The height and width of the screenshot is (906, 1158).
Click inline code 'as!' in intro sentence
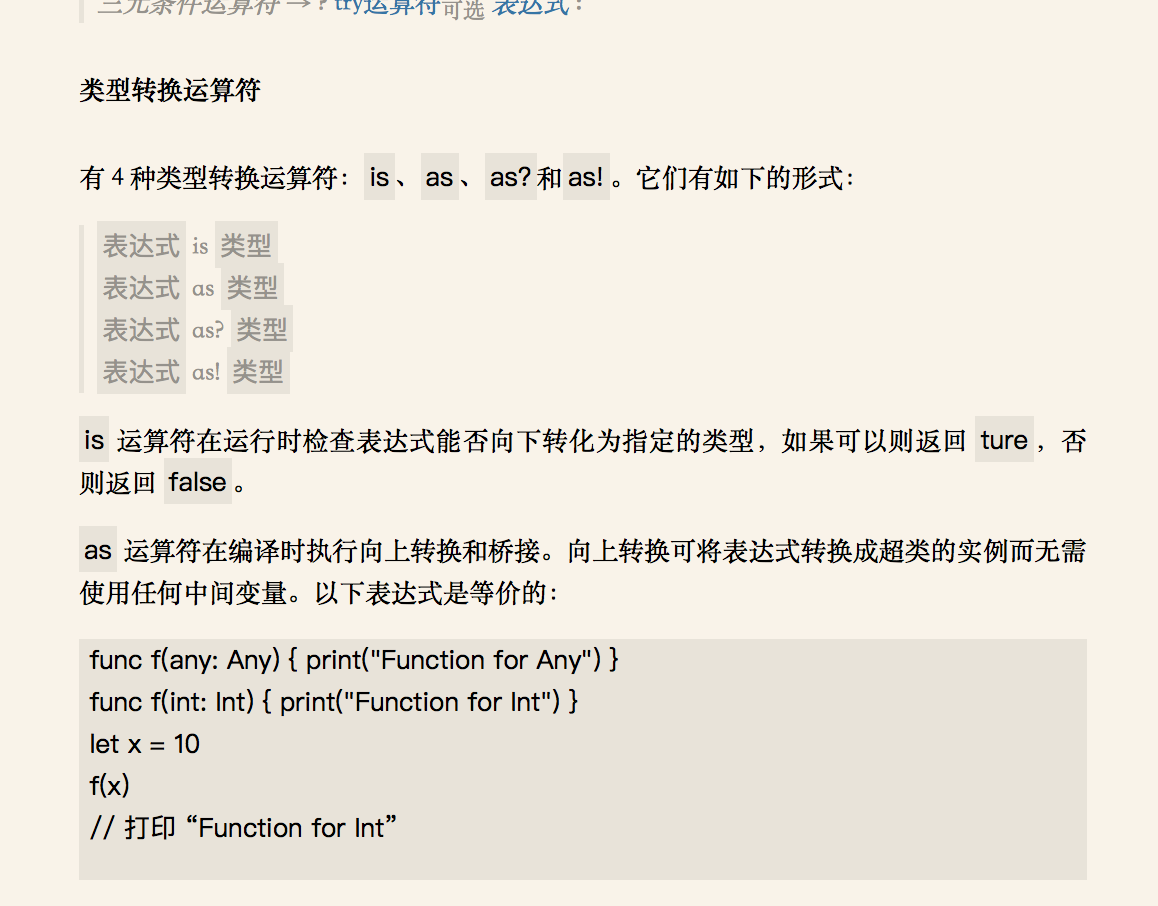(586, 177)
